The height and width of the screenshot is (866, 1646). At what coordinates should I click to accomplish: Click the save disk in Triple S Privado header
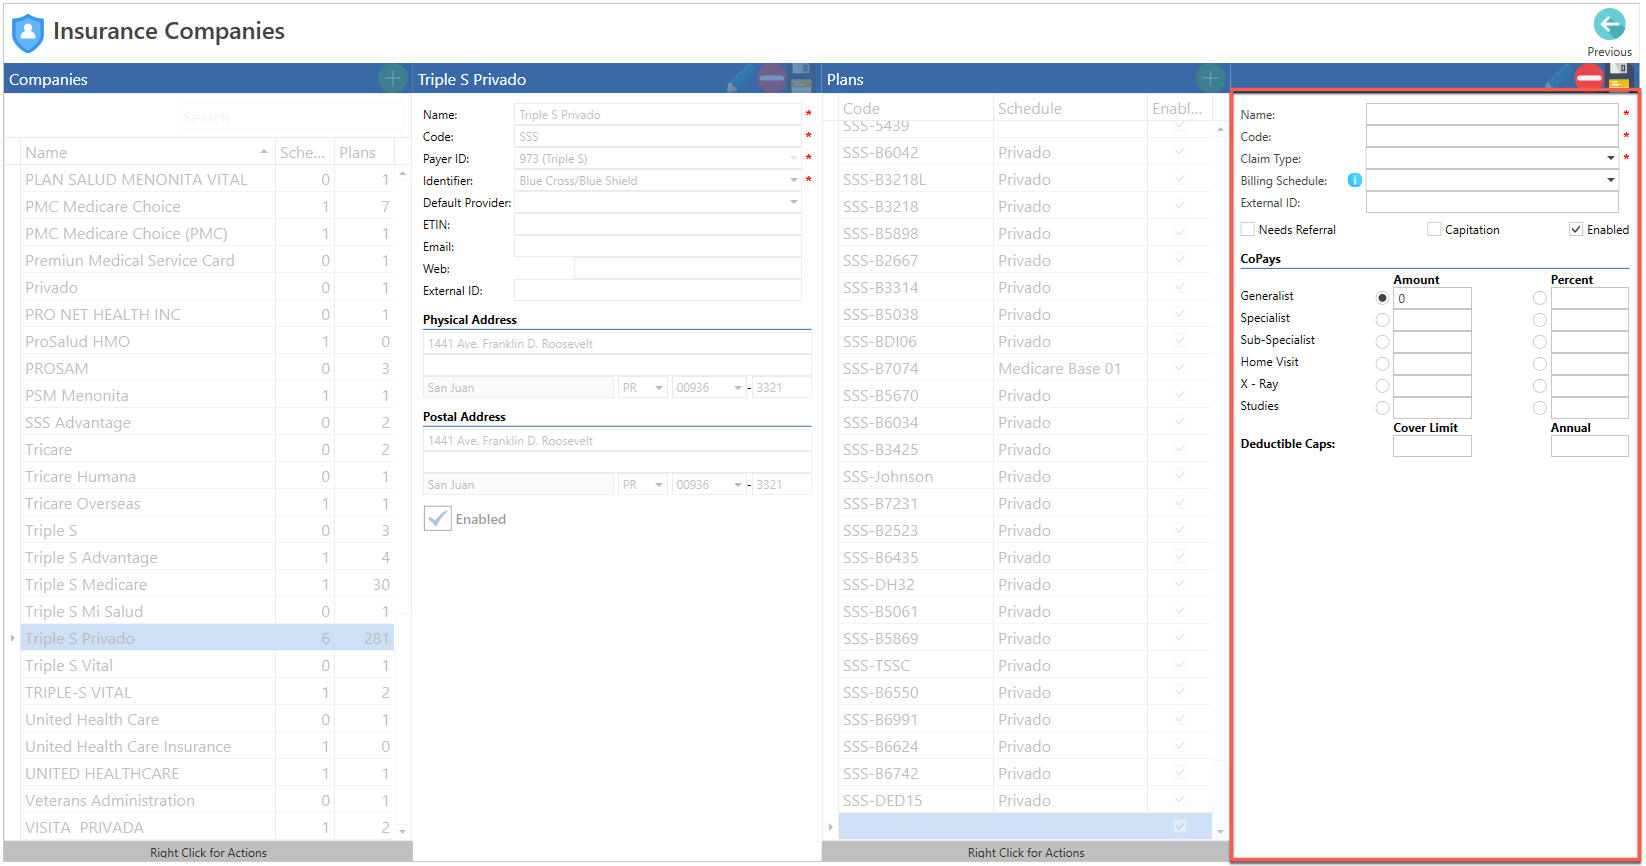point(801,78)
